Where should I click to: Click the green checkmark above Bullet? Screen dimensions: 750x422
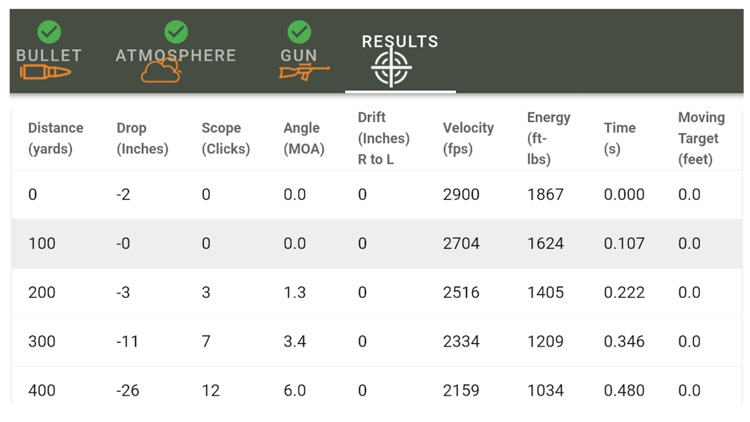coord(49,32)
